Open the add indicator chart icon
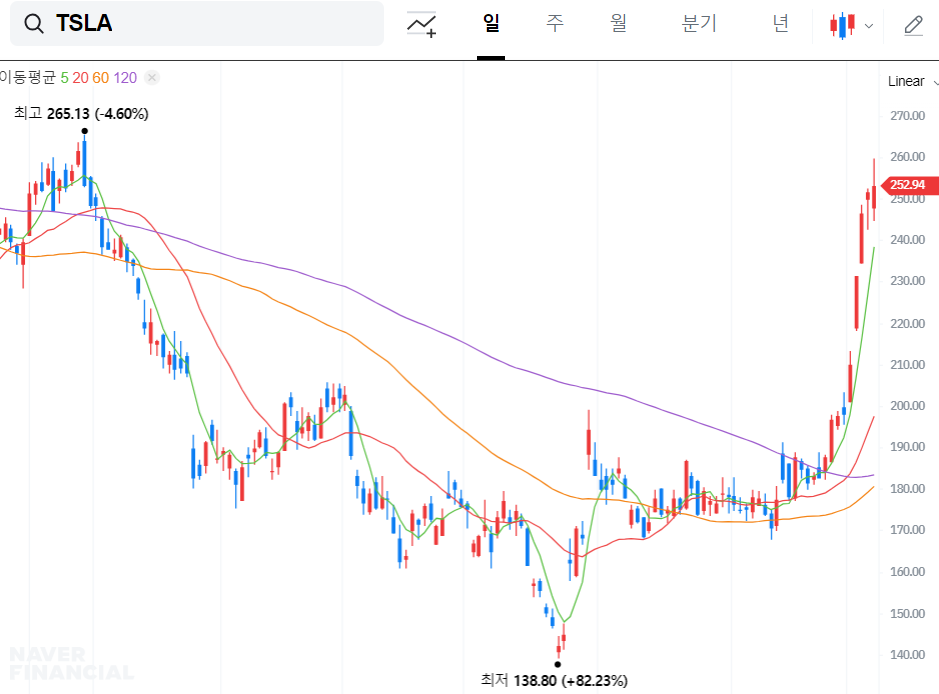Viewport: 939px width, 694px height. (x=422, y=25)
